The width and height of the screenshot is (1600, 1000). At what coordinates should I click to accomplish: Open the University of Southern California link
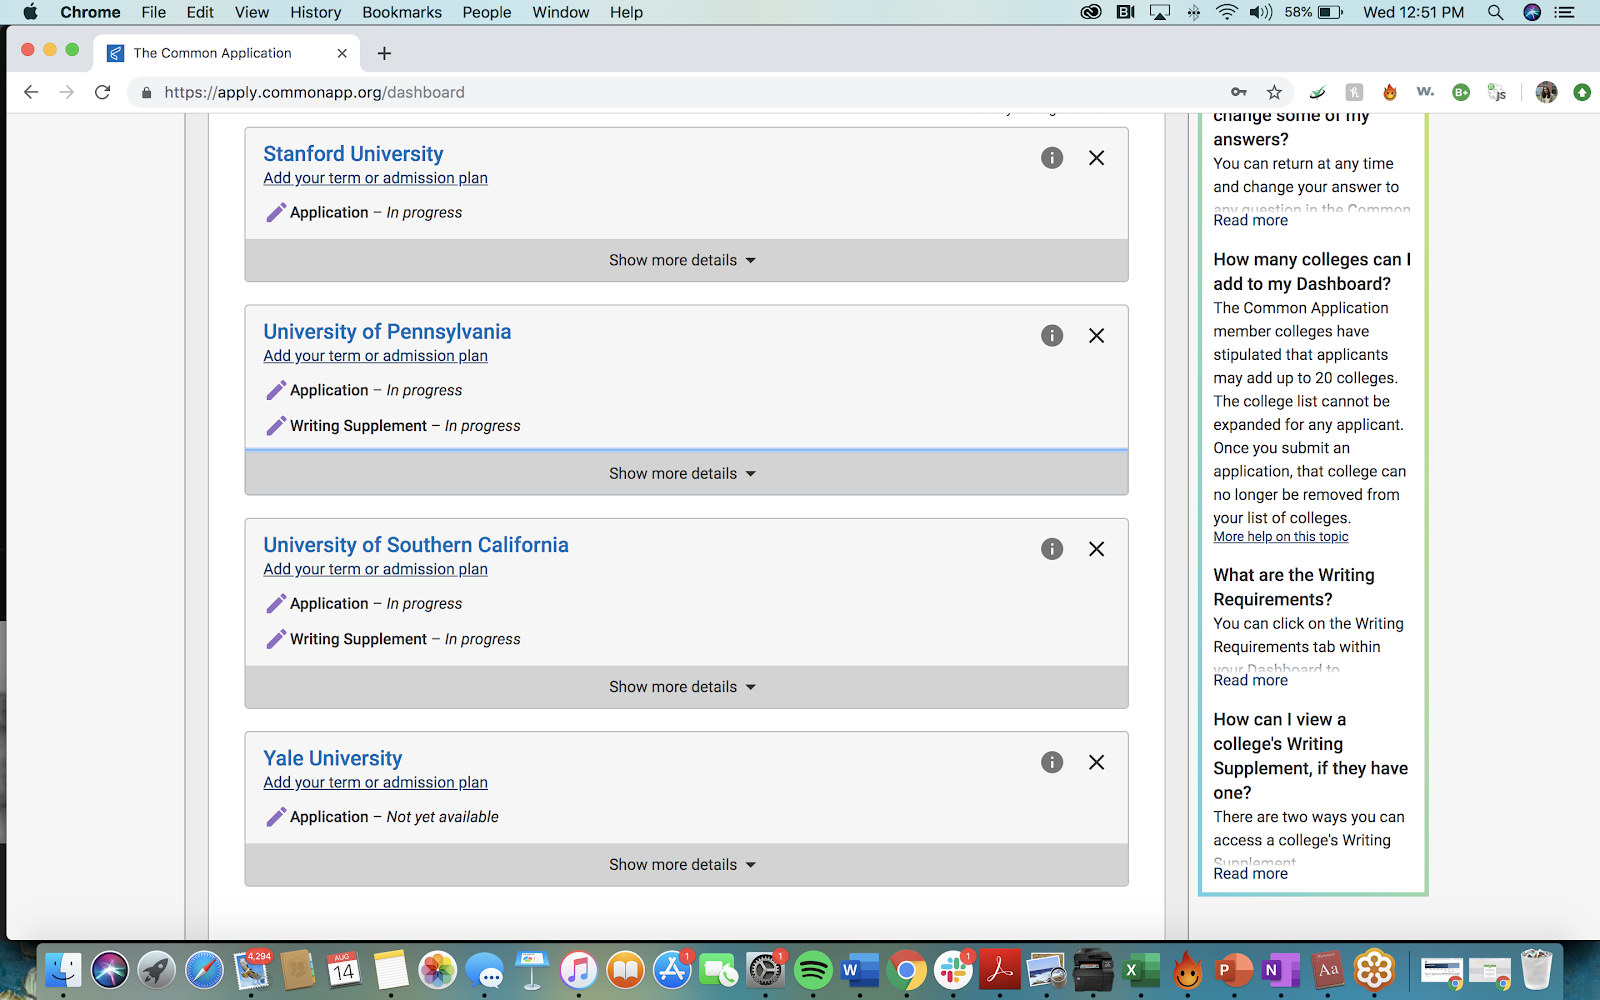pyautogui.click(x=416, y=545)
